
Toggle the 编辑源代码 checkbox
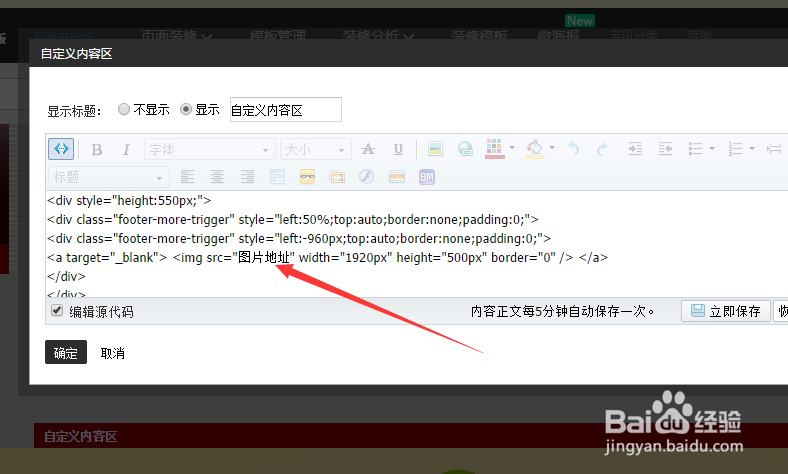click(x=57, y=310)
